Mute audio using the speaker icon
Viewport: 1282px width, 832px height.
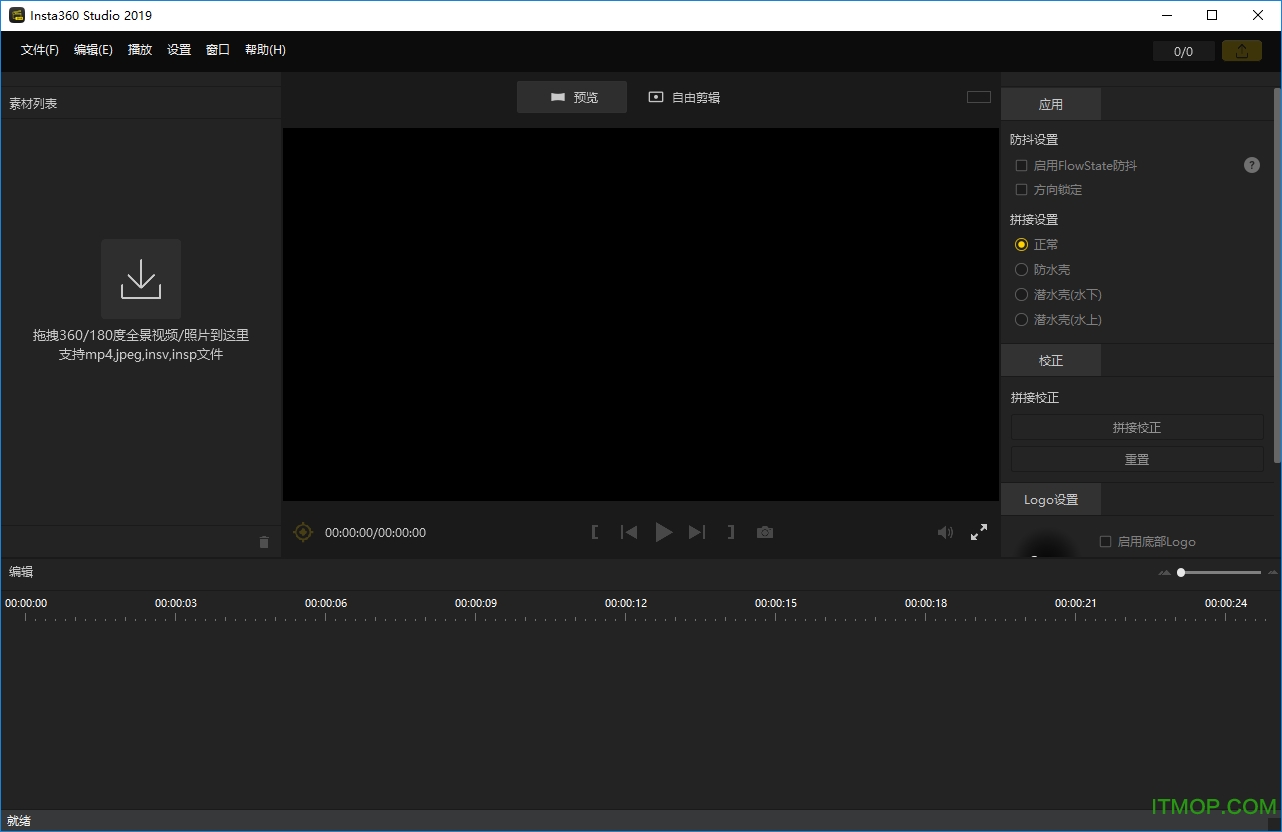coord(944,532)
